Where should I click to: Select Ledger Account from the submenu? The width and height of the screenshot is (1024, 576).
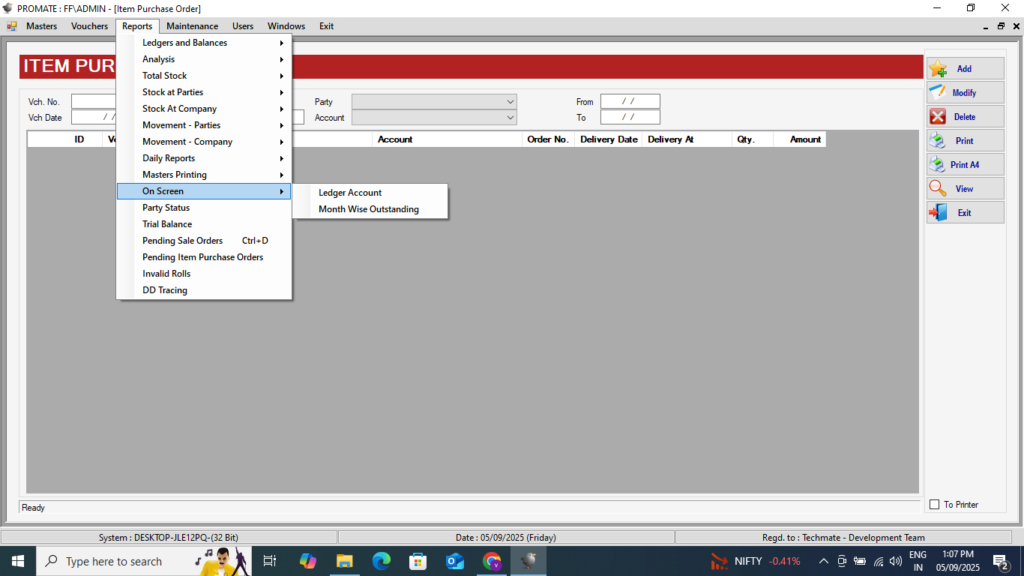click(x=350, y=193)
